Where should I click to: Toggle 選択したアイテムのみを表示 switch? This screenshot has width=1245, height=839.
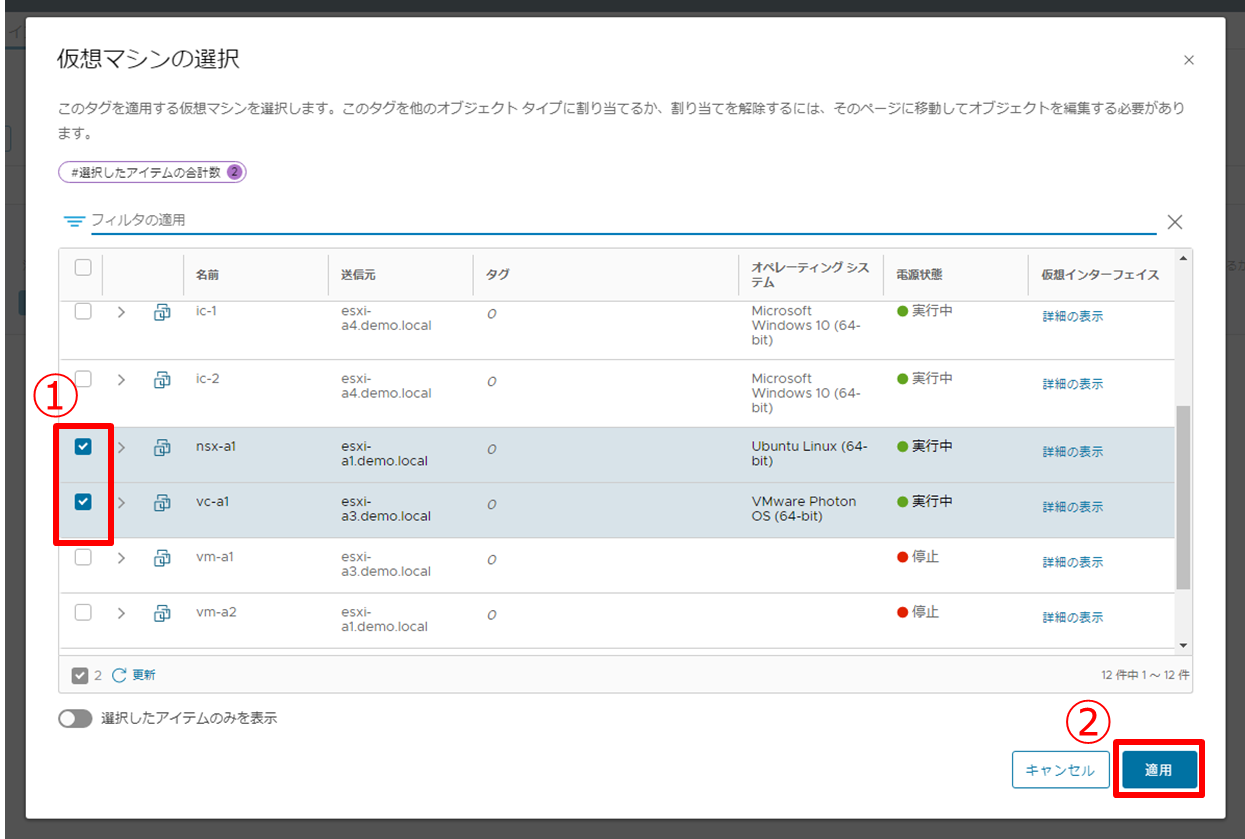pos(75,718)
